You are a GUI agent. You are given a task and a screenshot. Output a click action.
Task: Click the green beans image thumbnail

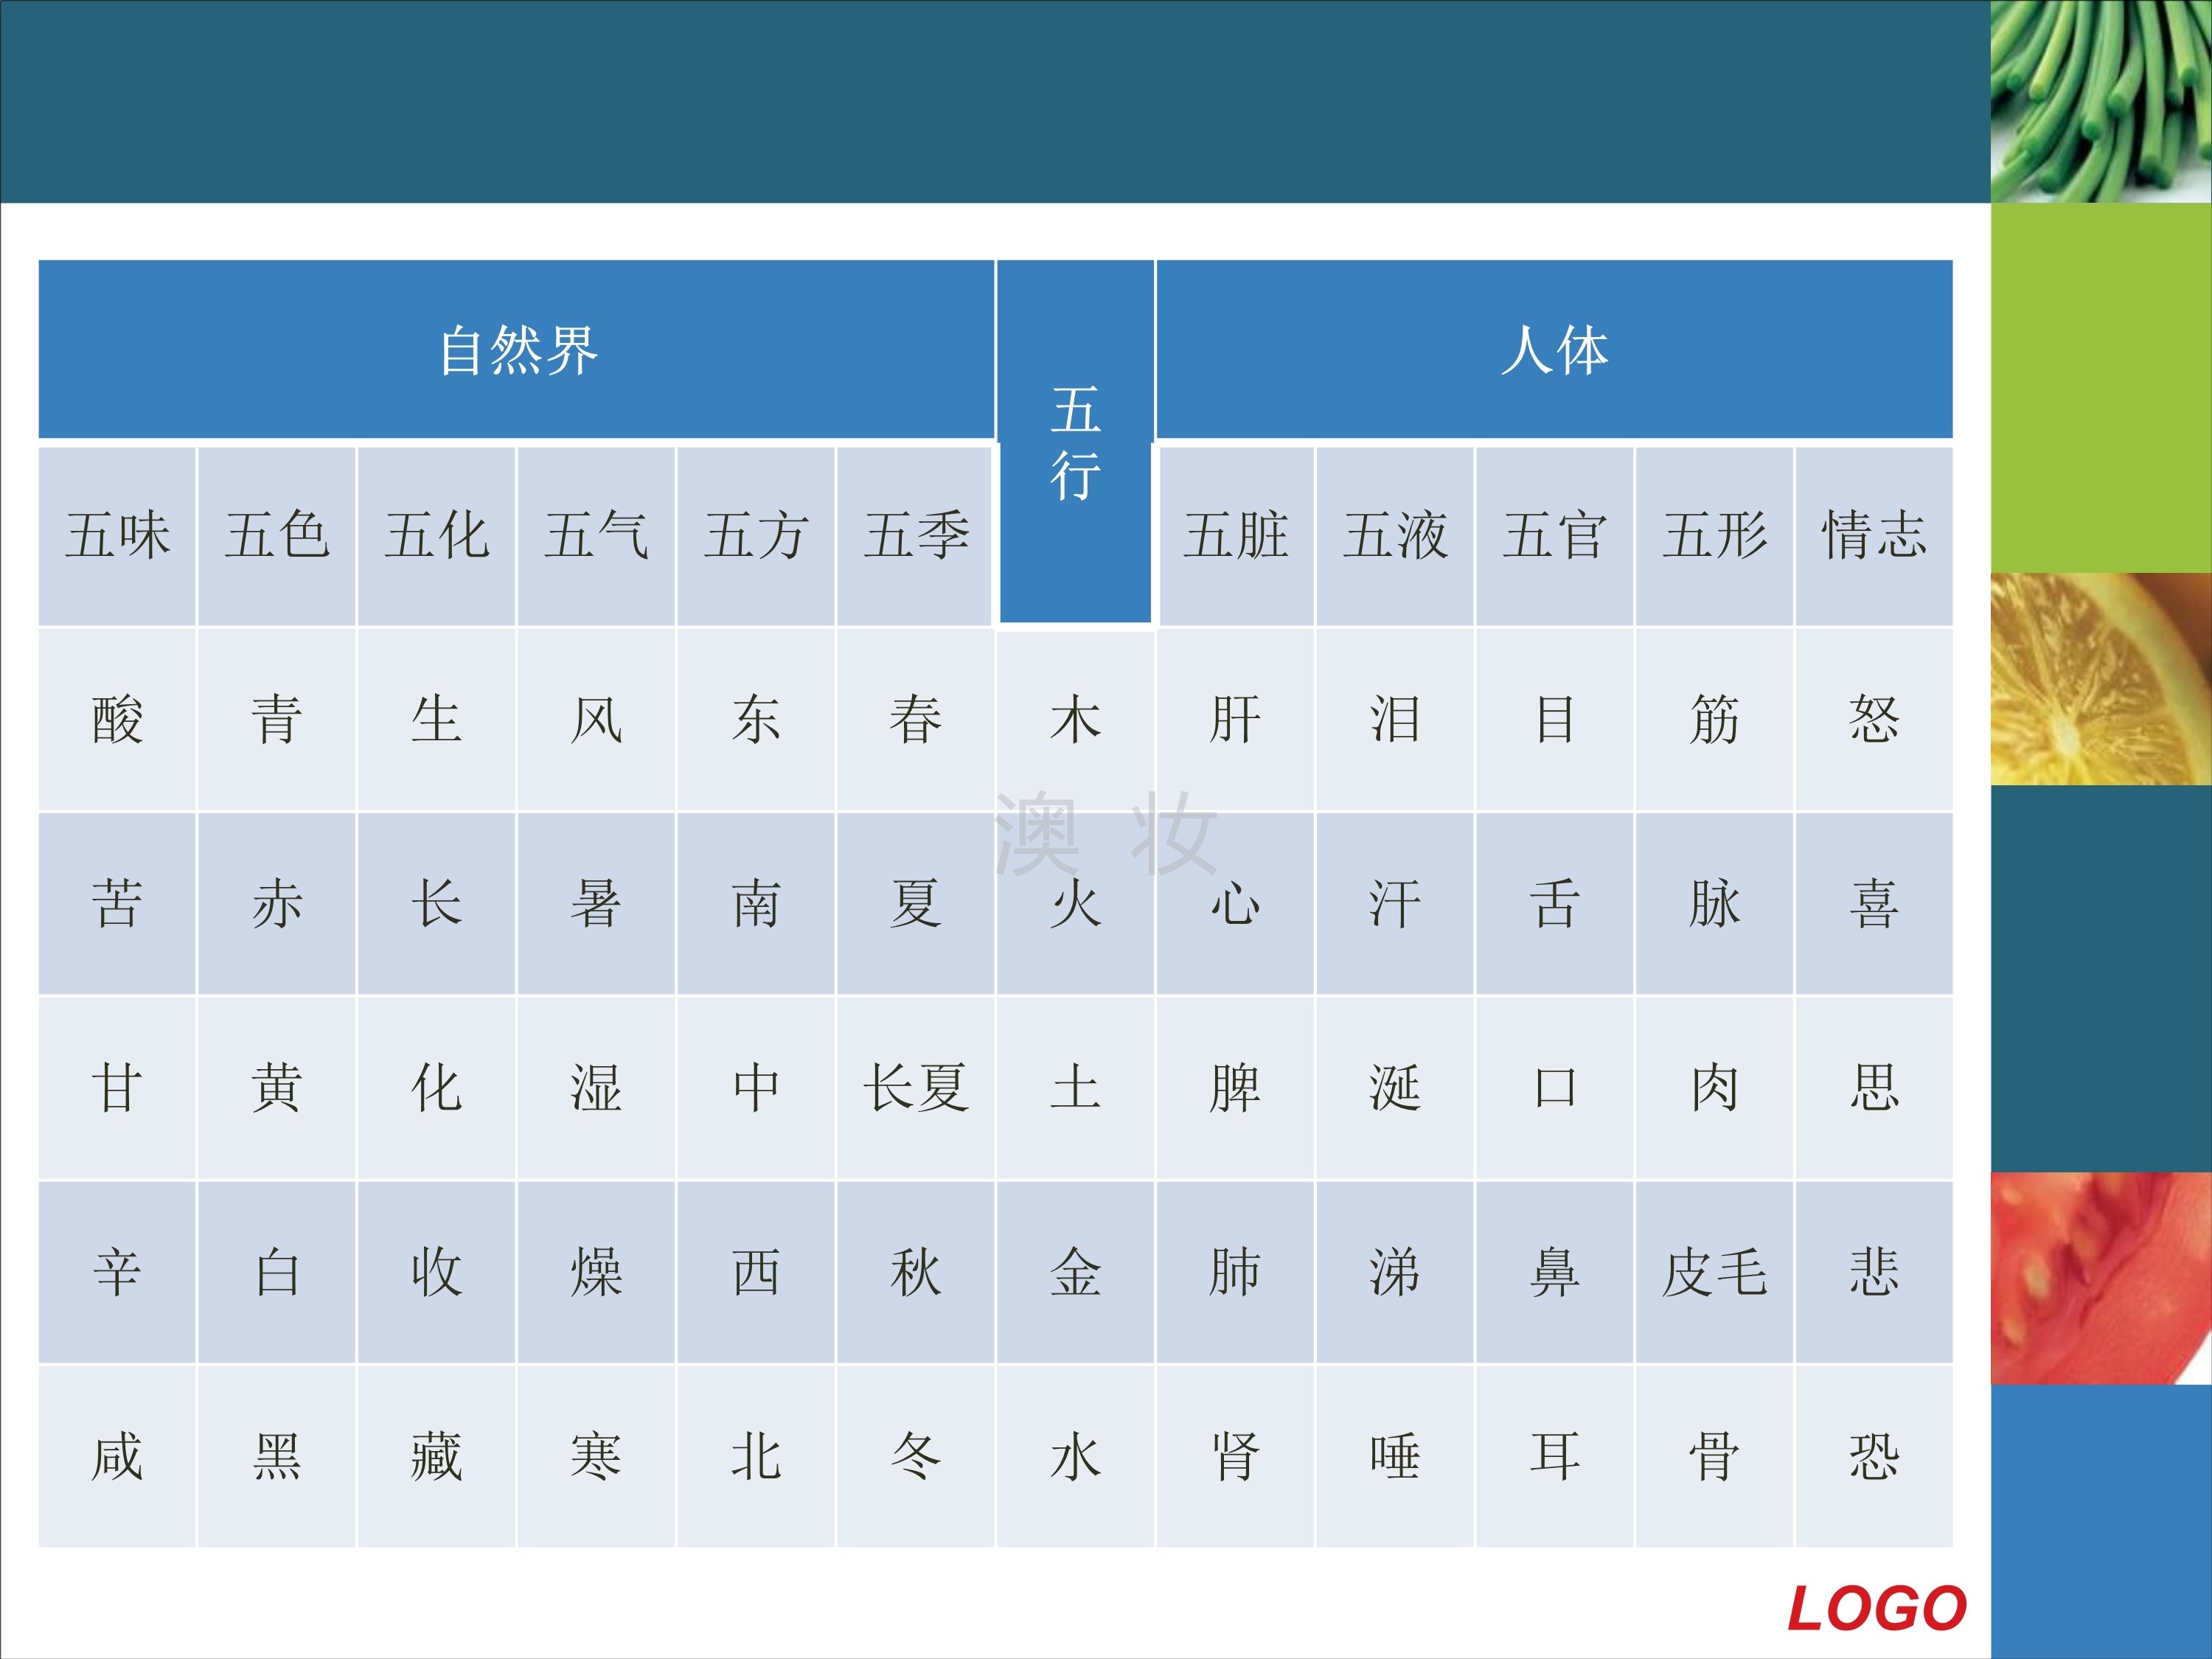2100,100
